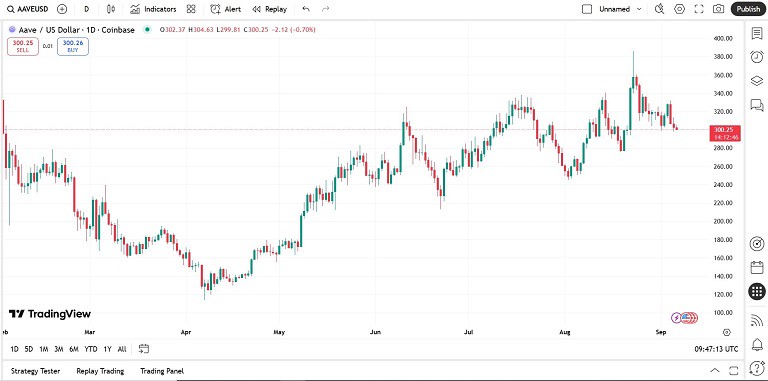The height and width of the screenshot is (381, 768).
Task: Set range to 1D
Action: 14,349
